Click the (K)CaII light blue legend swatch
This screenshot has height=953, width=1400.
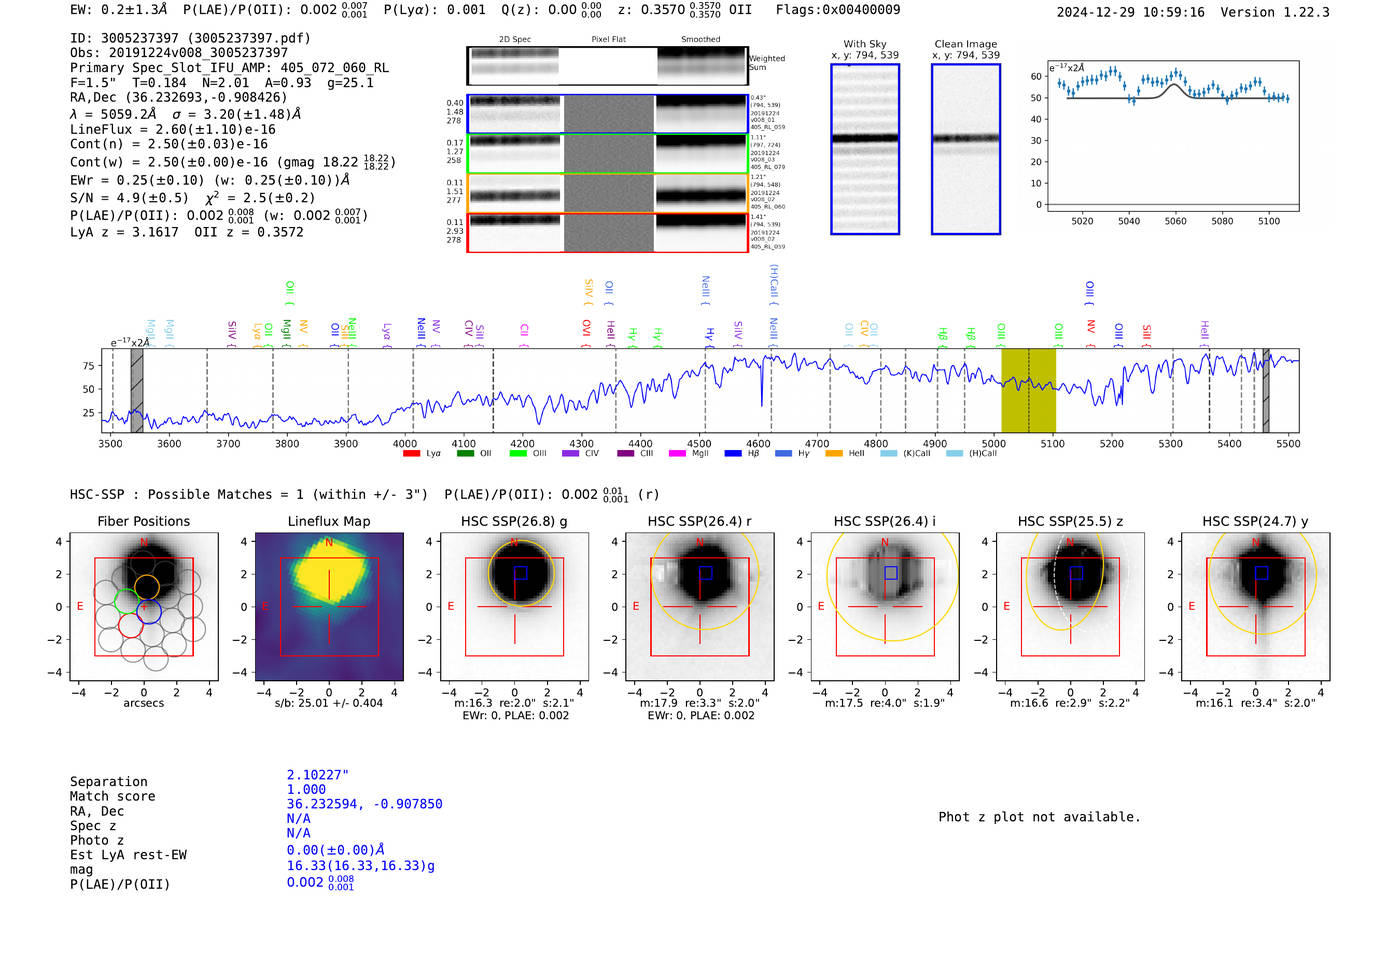888,453
